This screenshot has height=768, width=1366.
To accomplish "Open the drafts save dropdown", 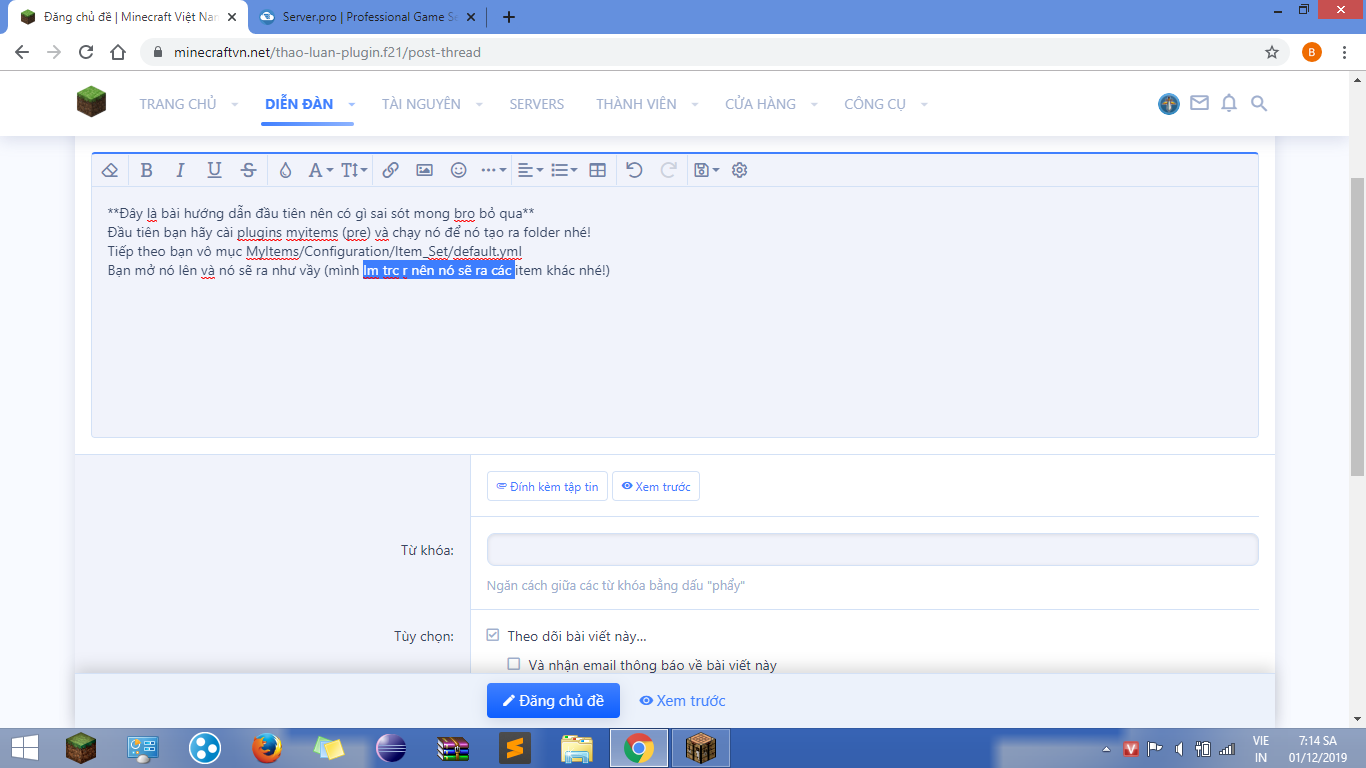I will click(706, 170).
